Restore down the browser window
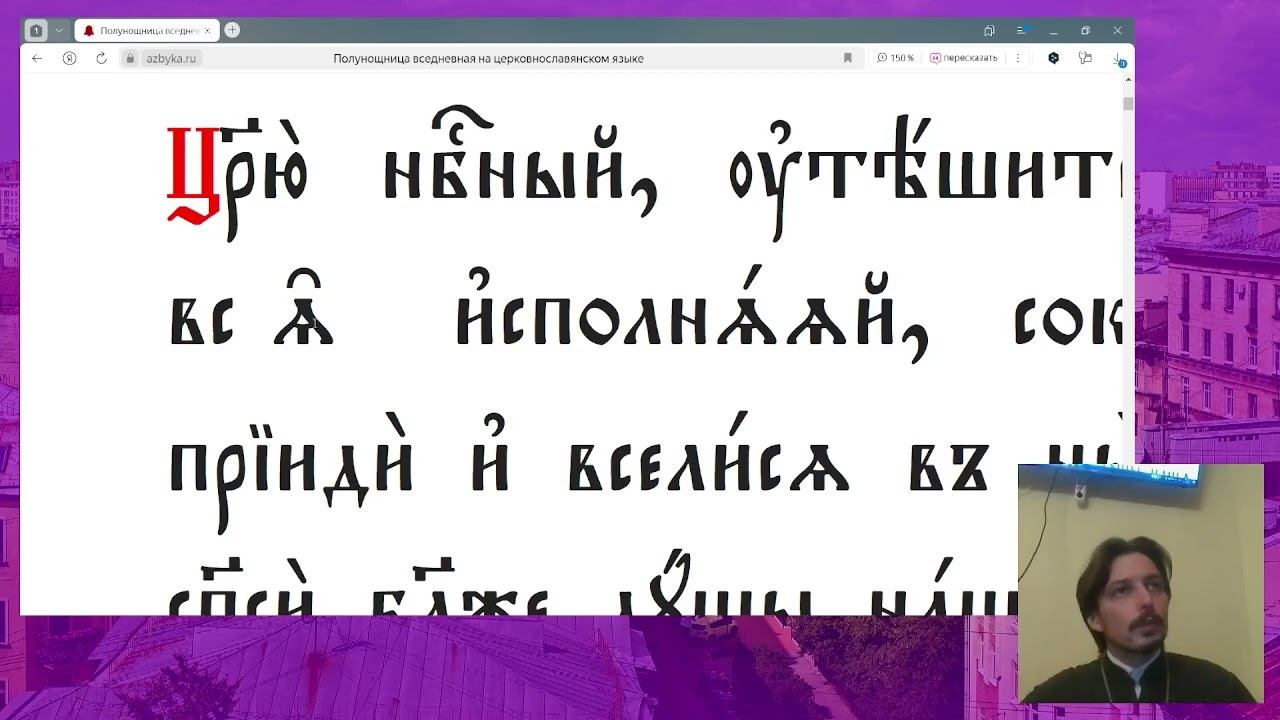This screenshot has width=1280, height=720. tap(1085, 30)
